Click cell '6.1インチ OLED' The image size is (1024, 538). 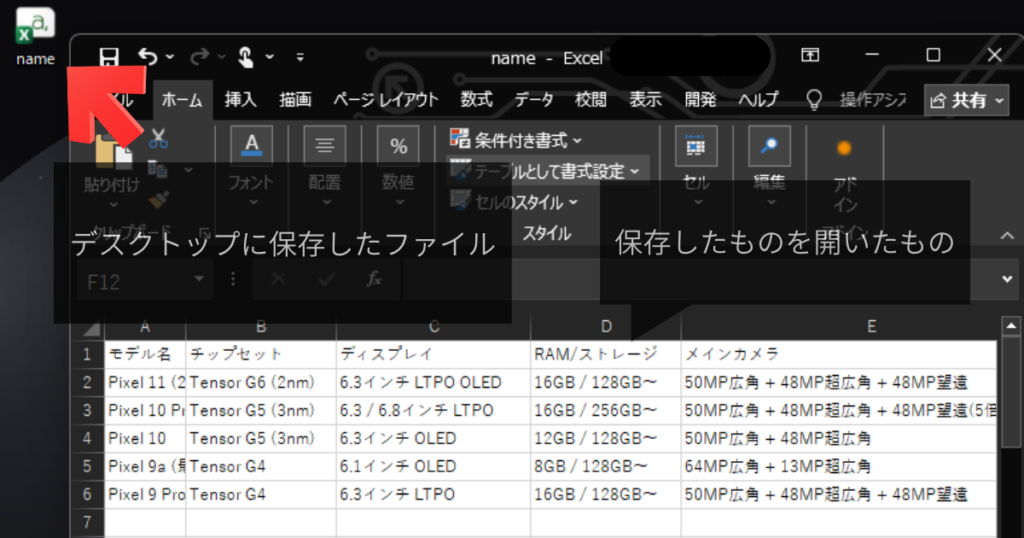(x=433, y=467)
